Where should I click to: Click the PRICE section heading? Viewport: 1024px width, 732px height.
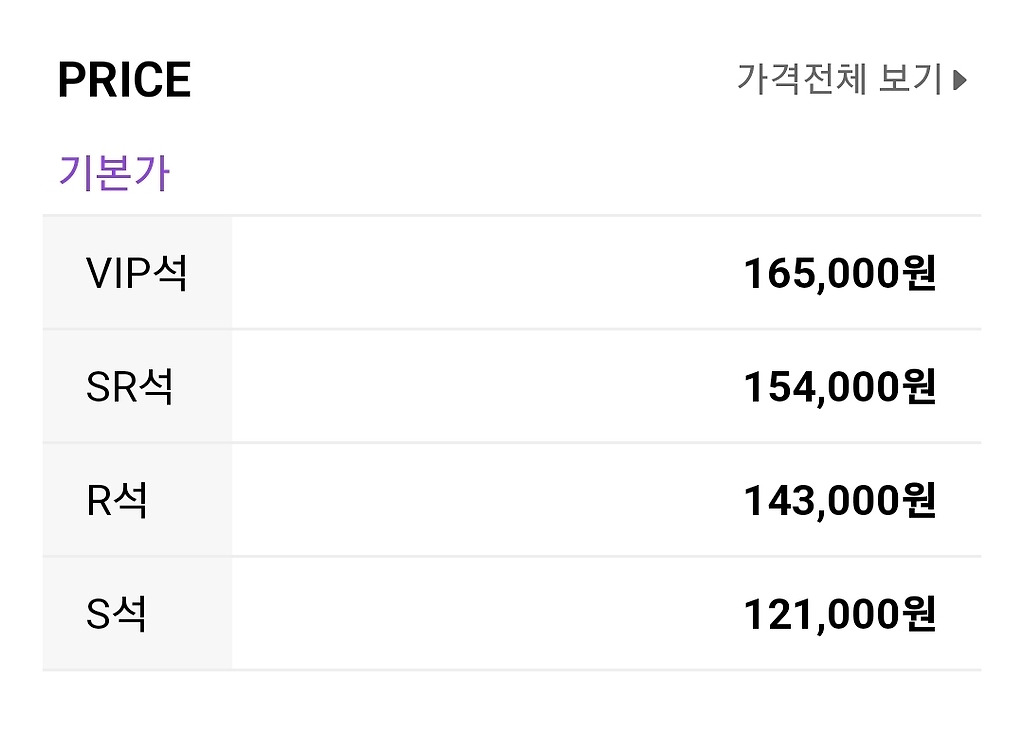[x=124, y=80]
